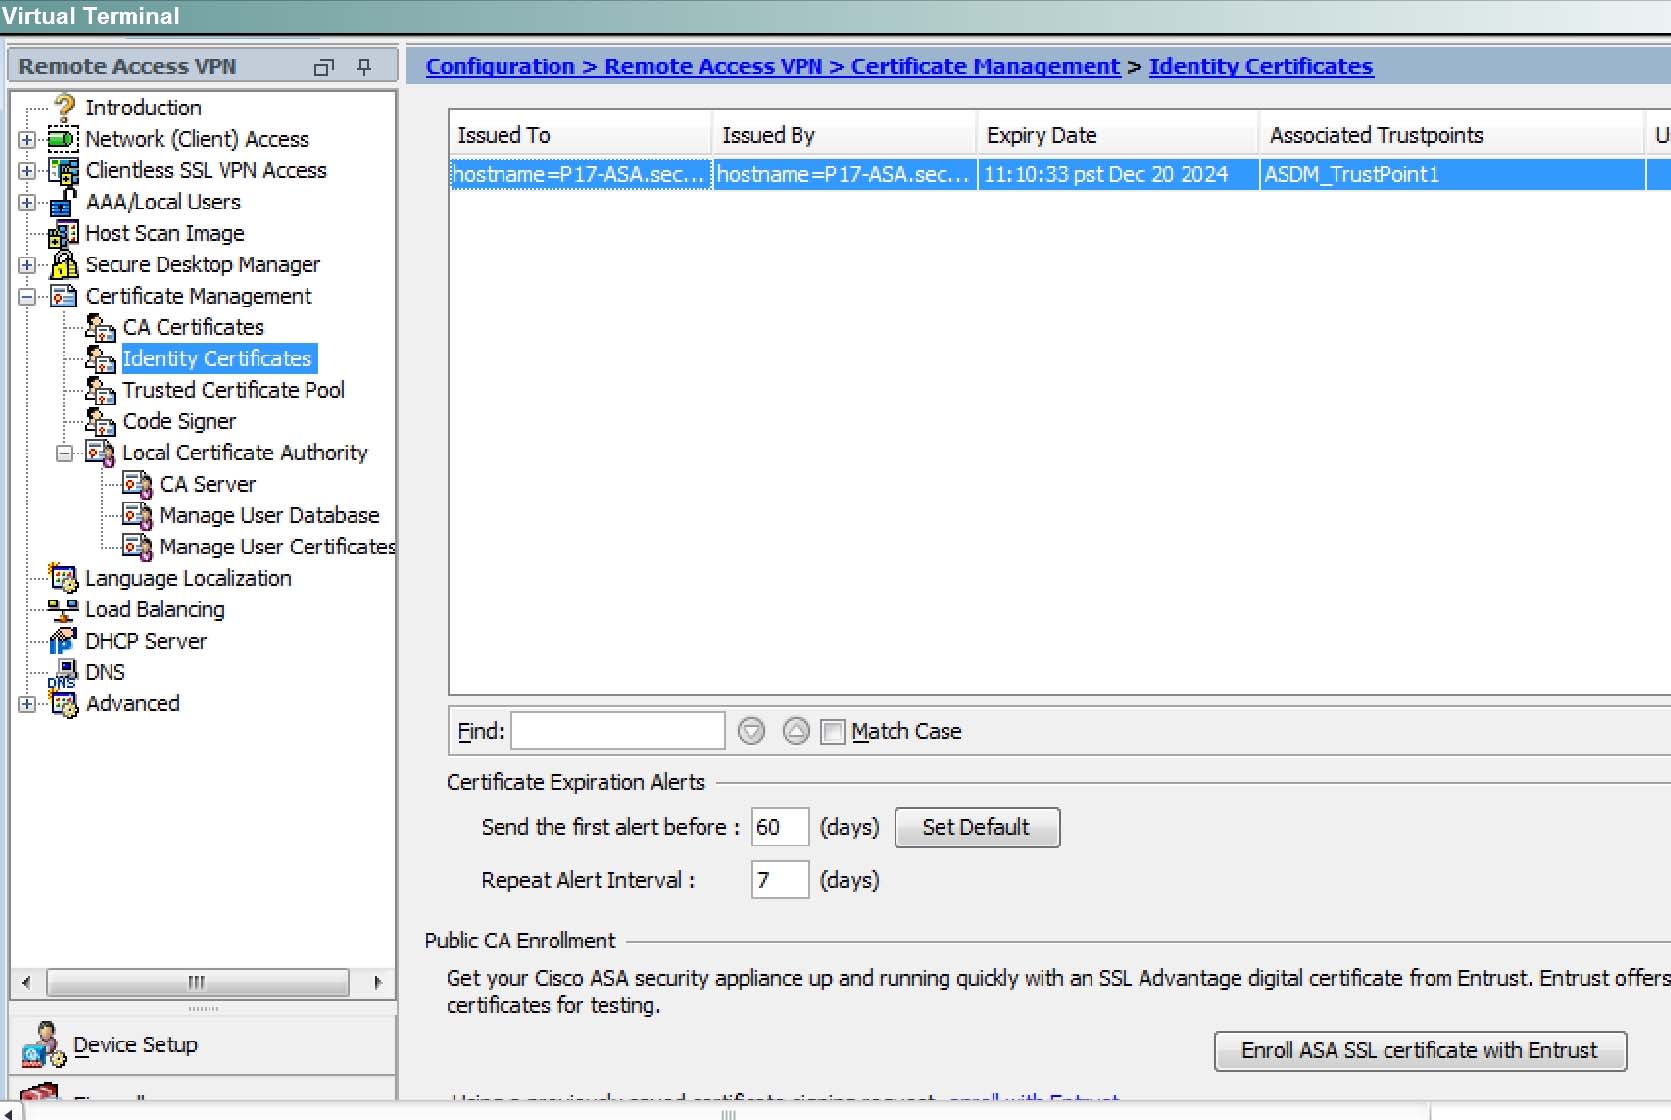The height and width of the screenshot is (1120, 1671).
Task: Click the Introduction question mark icon
Action: tap(65, 106)
